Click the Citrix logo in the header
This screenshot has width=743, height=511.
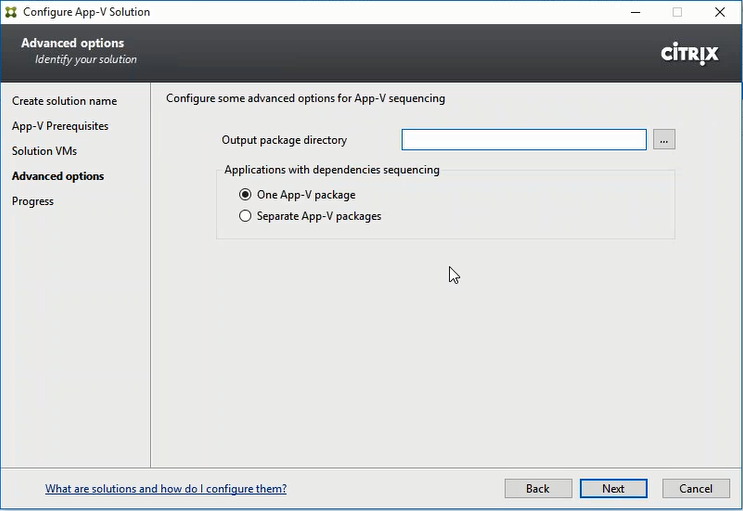click(x=689, y=54)
